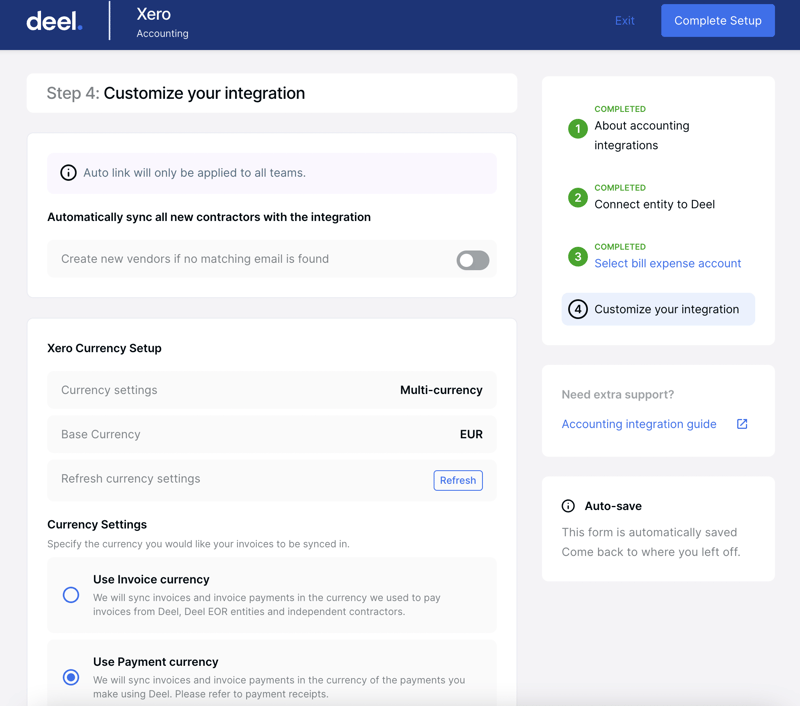Screen dimensions: 800x706
Task: Select the Customize your integration step item
Action: click(x=658, y=309)
